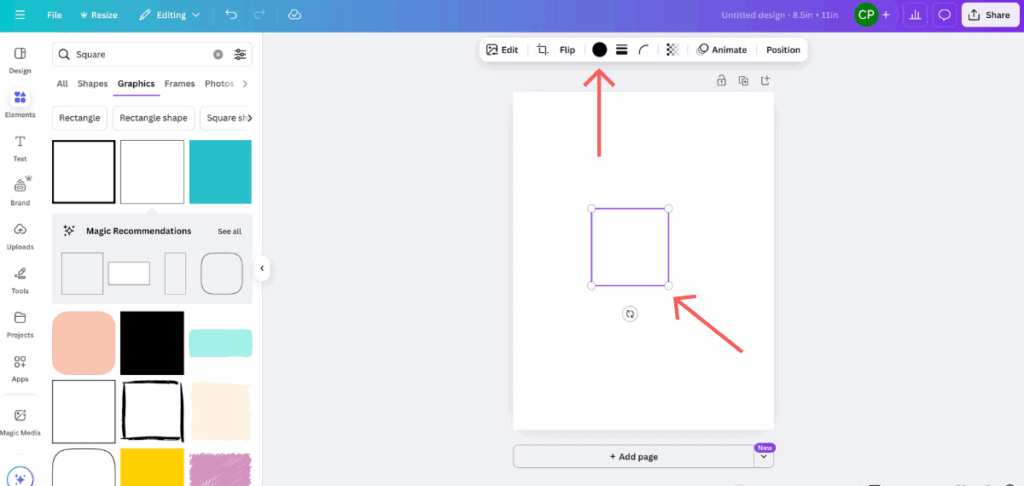Duplicate the page with copy icon

tap(743, 80)
